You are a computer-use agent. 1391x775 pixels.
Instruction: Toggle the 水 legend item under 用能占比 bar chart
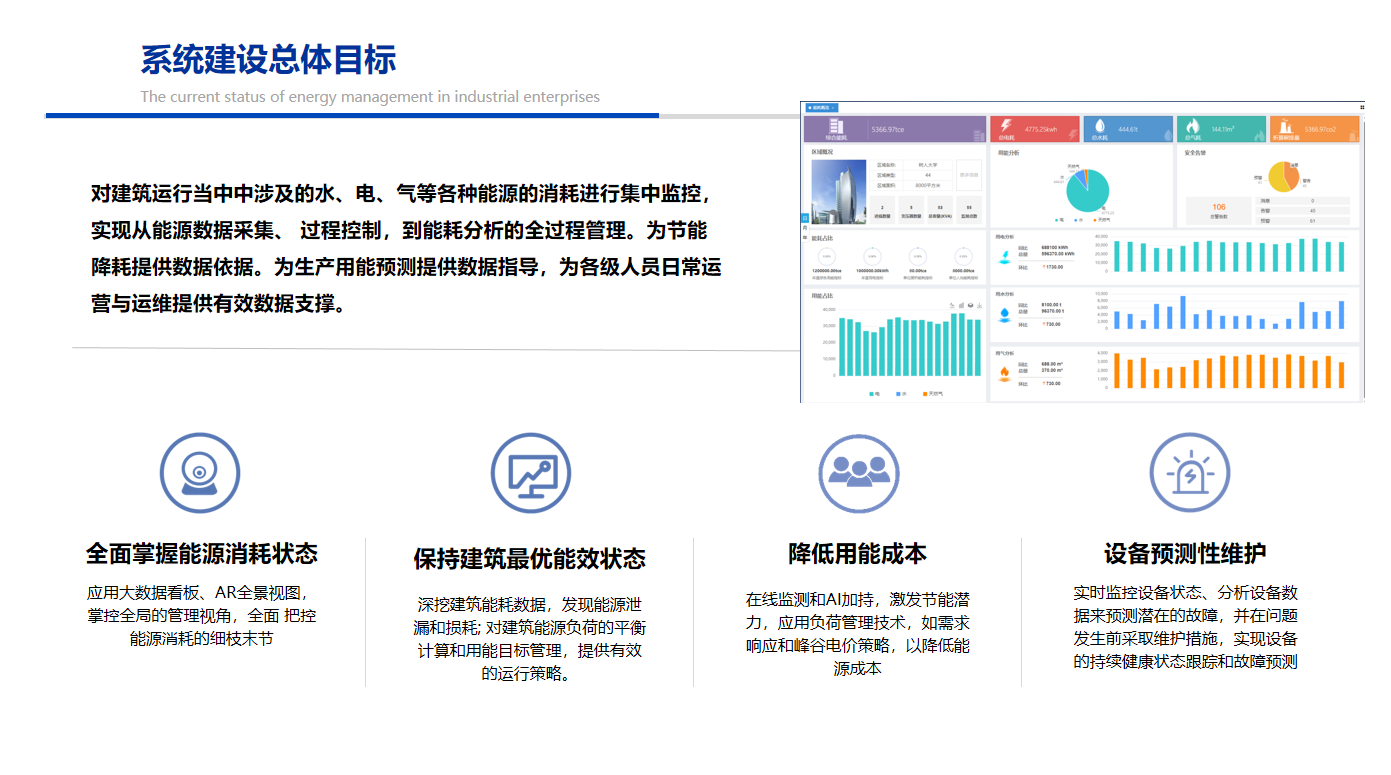point(900,394)
